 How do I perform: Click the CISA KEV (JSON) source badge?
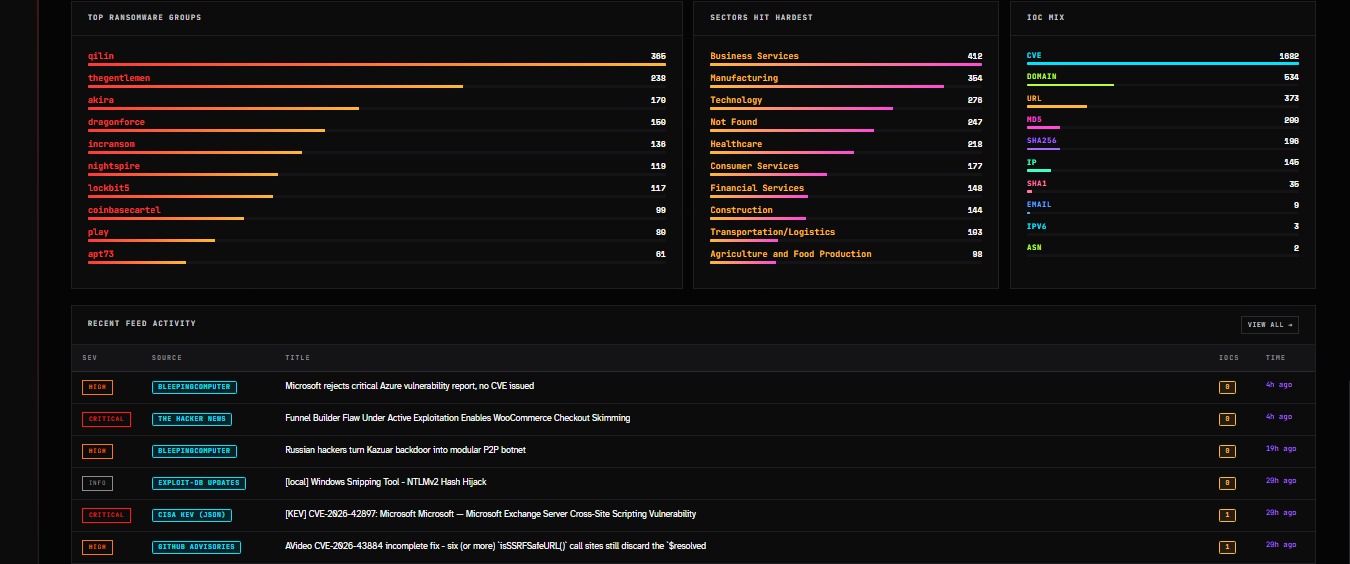[x=194, y=515]
